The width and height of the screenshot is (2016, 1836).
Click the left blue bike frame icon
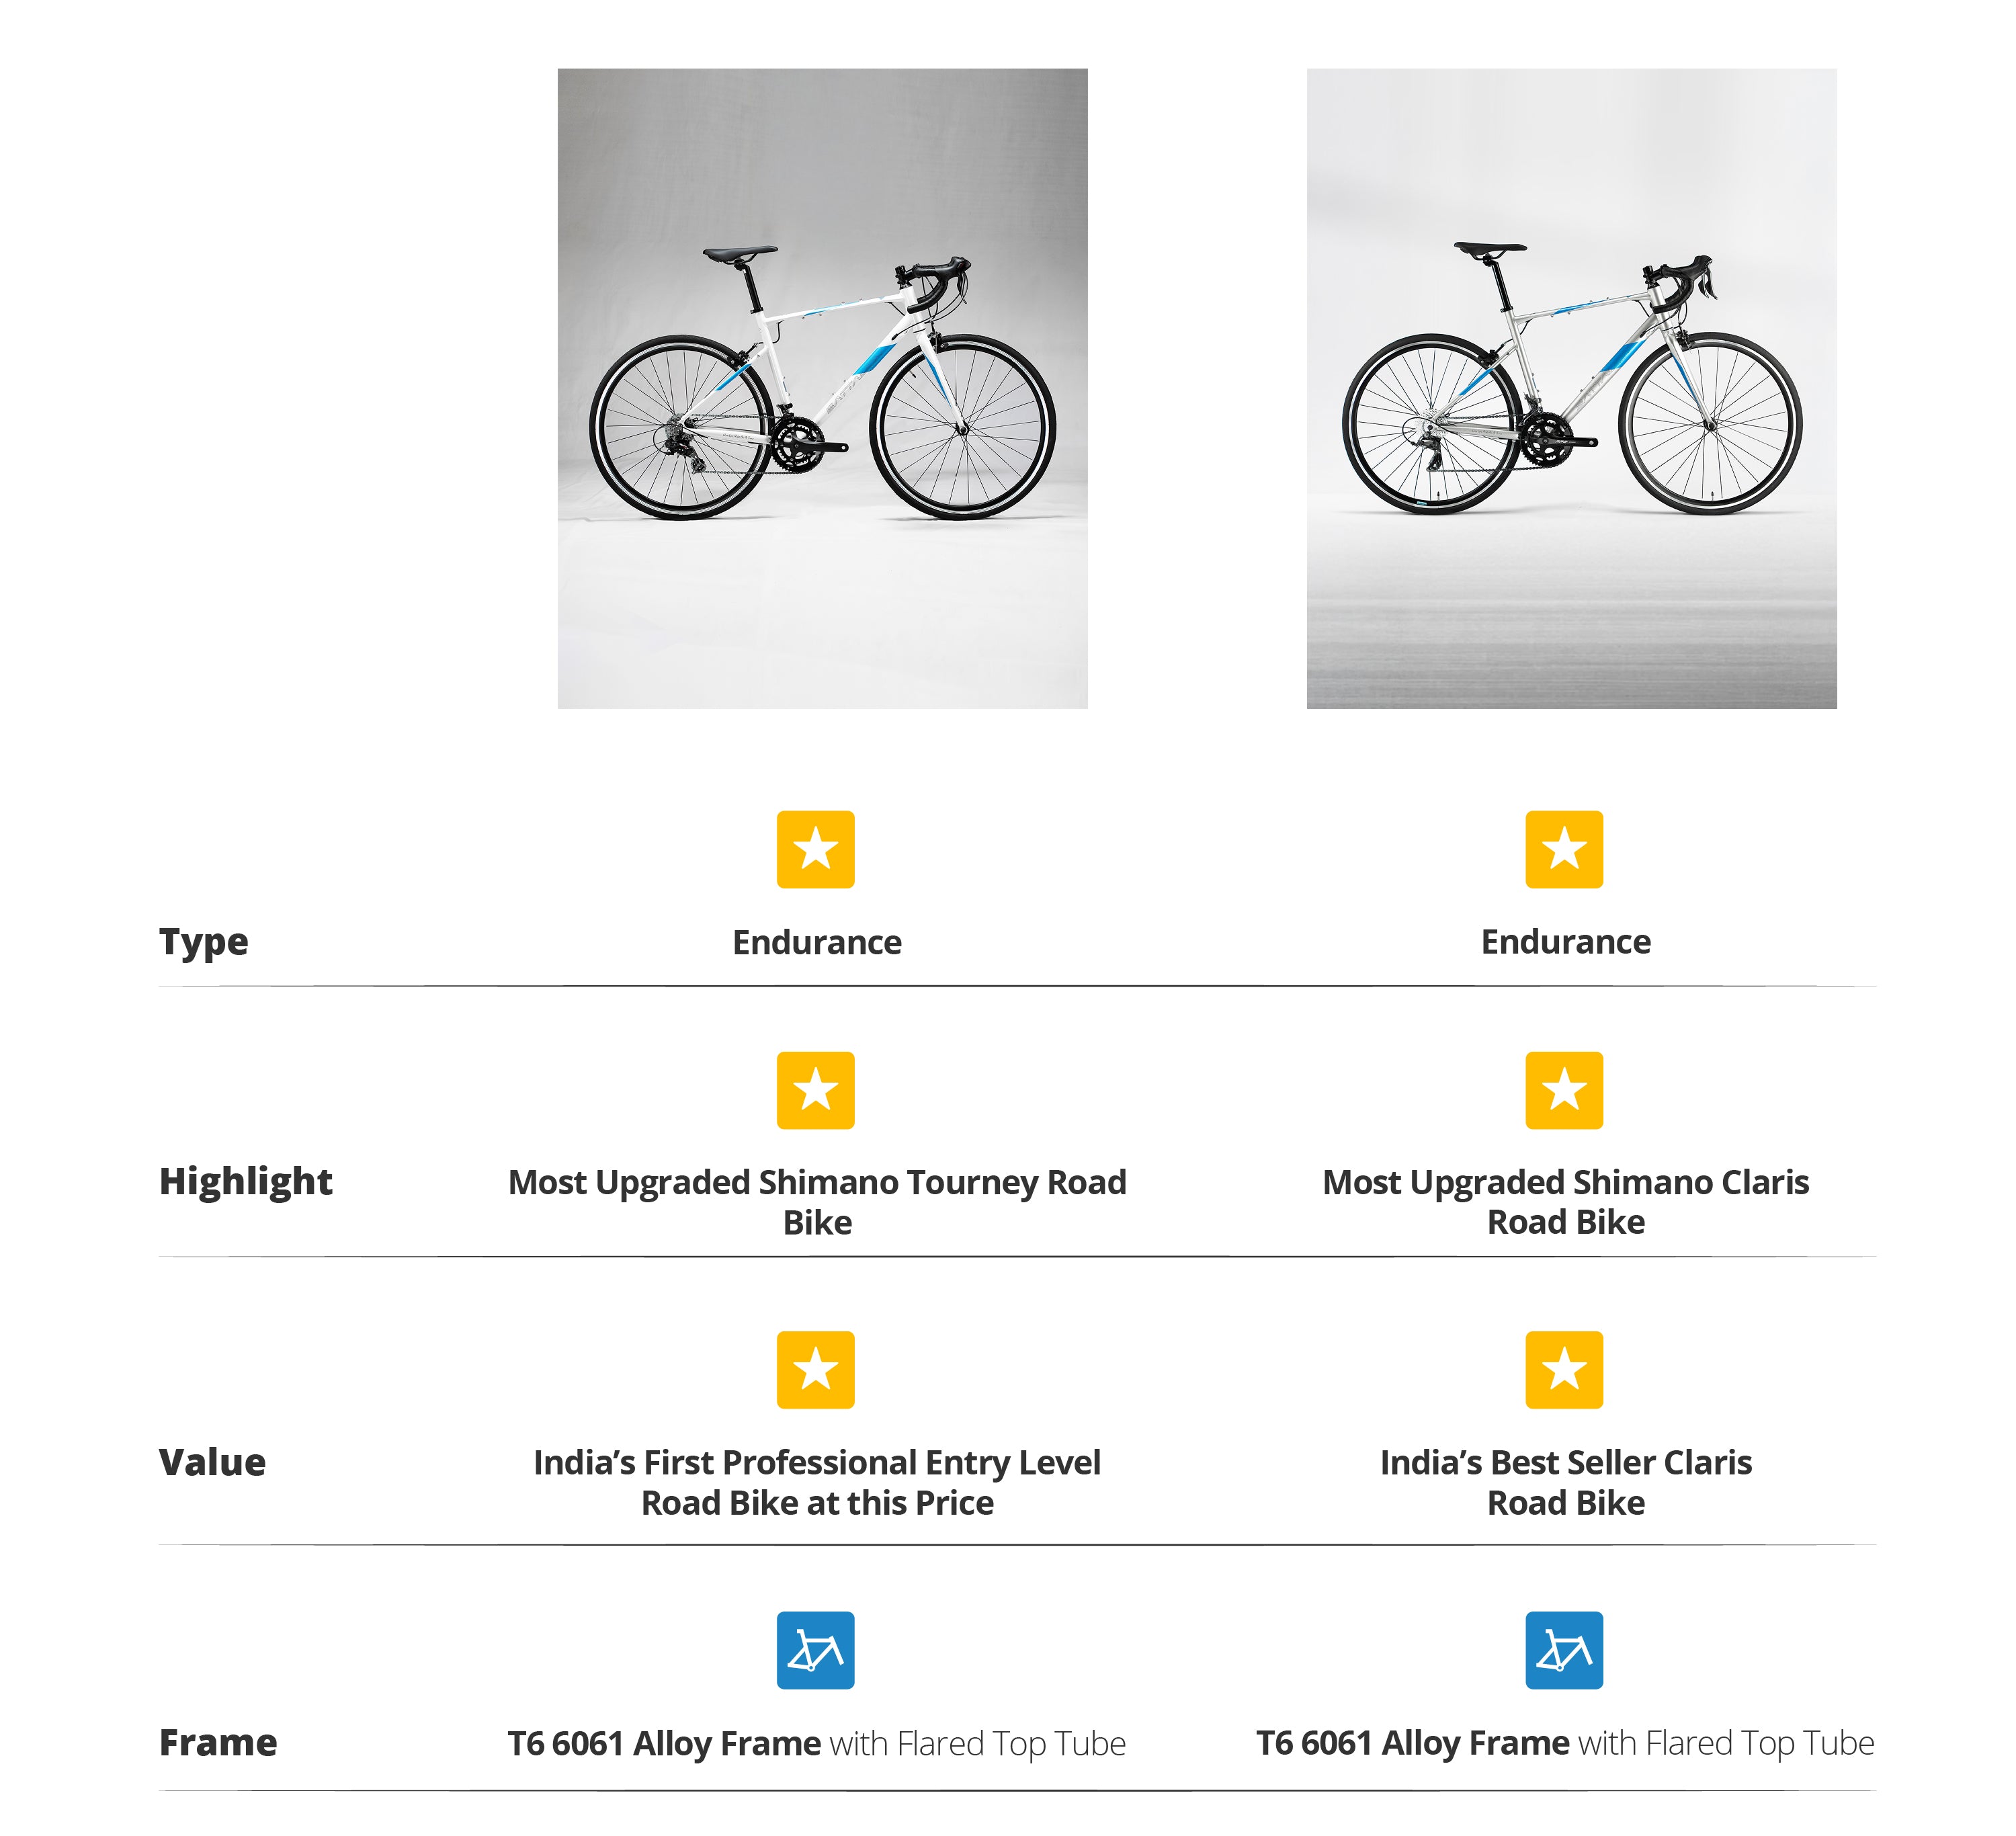tap(815, 1650)
